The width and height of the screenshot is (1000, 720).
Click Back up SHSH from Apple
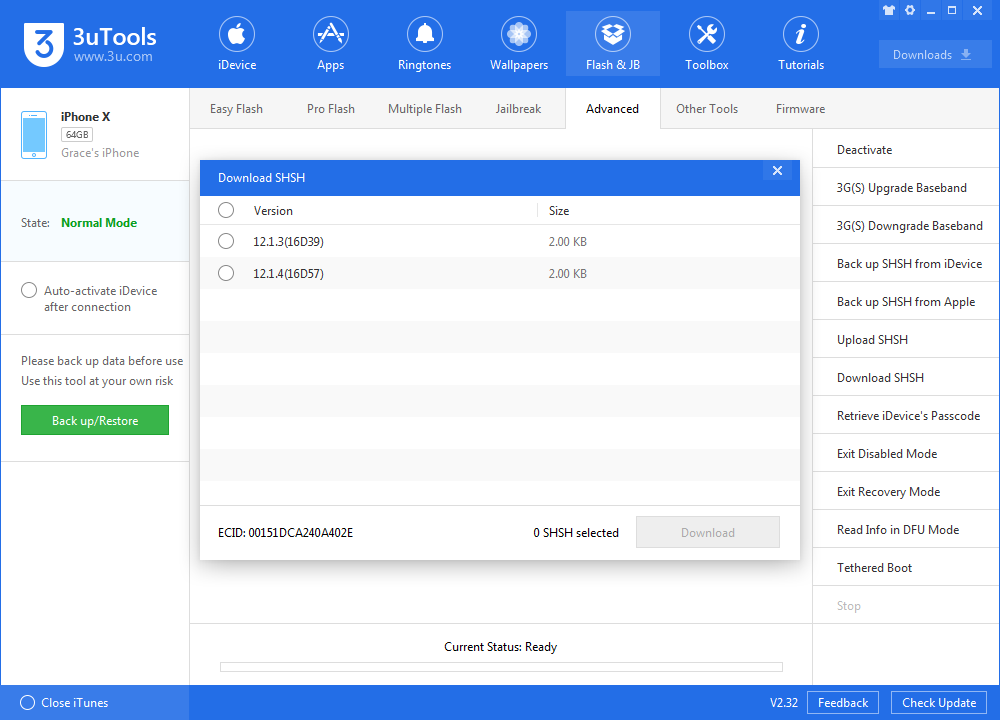click(x=906, y=301)
